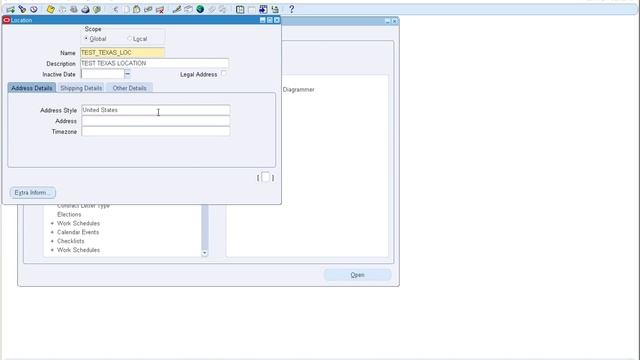Click the Clear Record eraser icon

148,9
